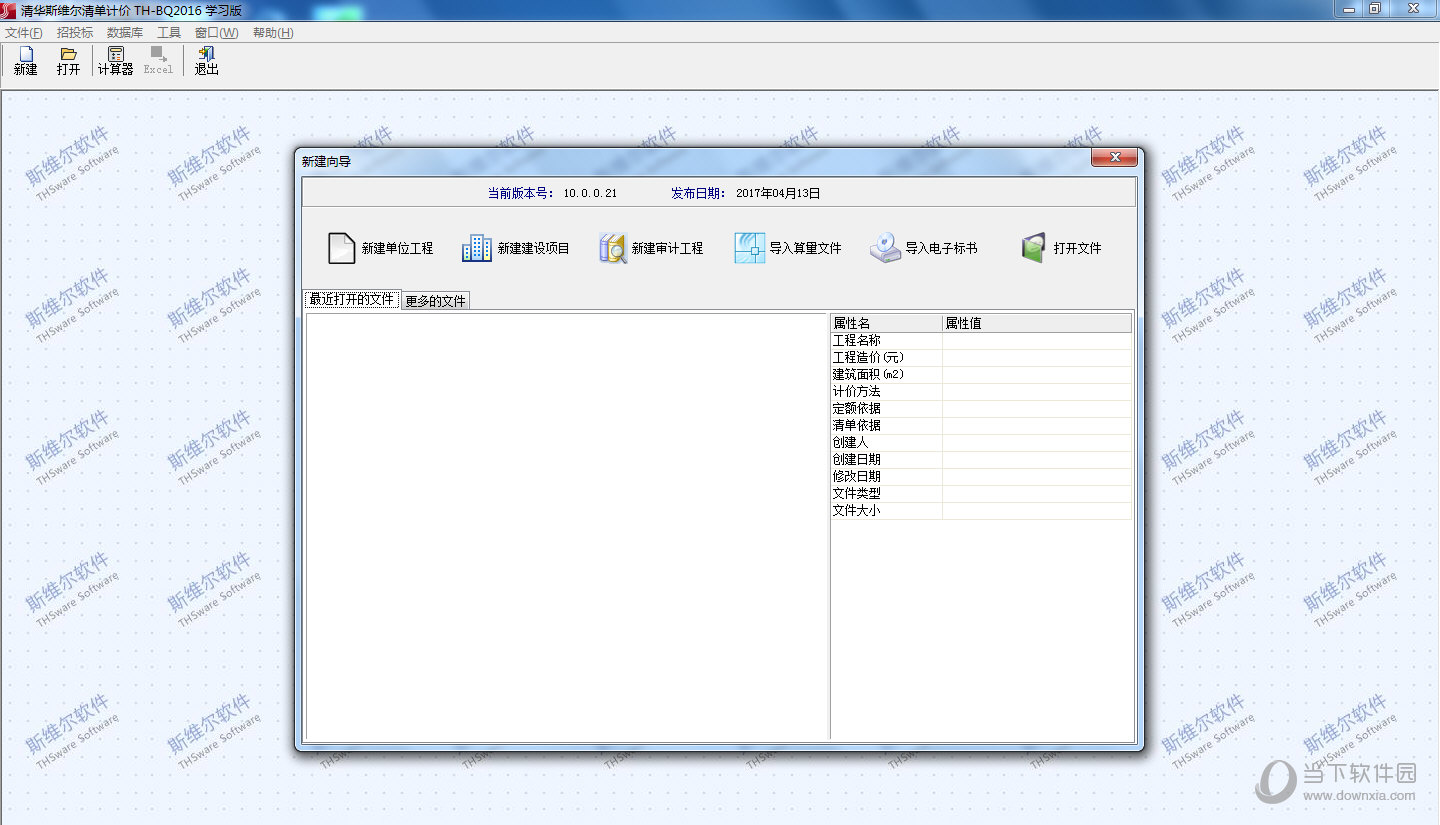Viewport: 1440px width, 825px height.
Task: Open the 数据库 menu
Action: pos(125,33)
